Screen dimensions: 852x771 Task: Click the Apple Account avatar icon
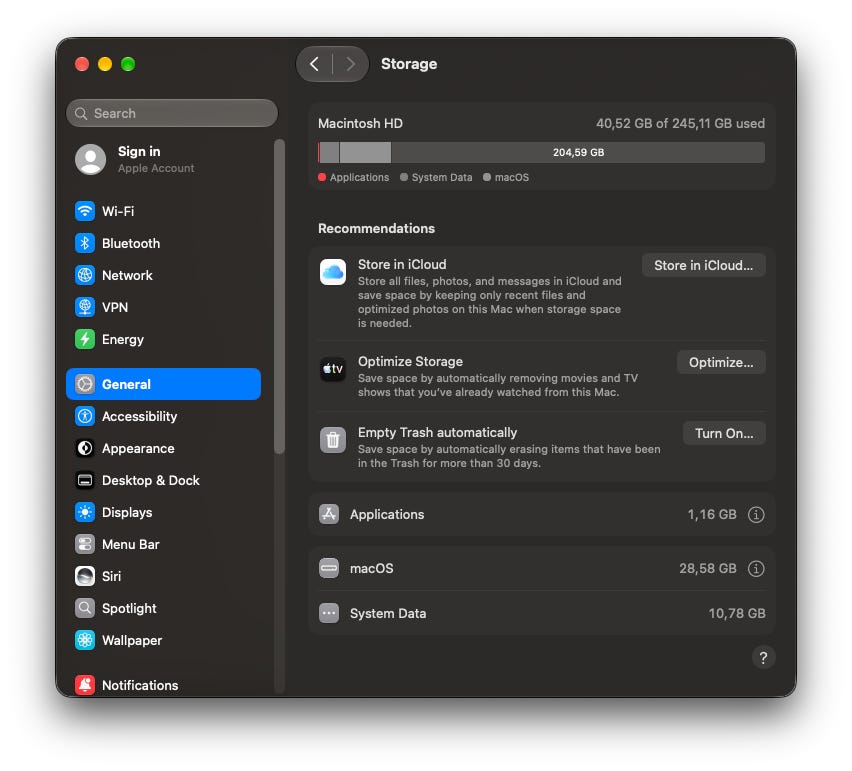[x=90, y=159]
